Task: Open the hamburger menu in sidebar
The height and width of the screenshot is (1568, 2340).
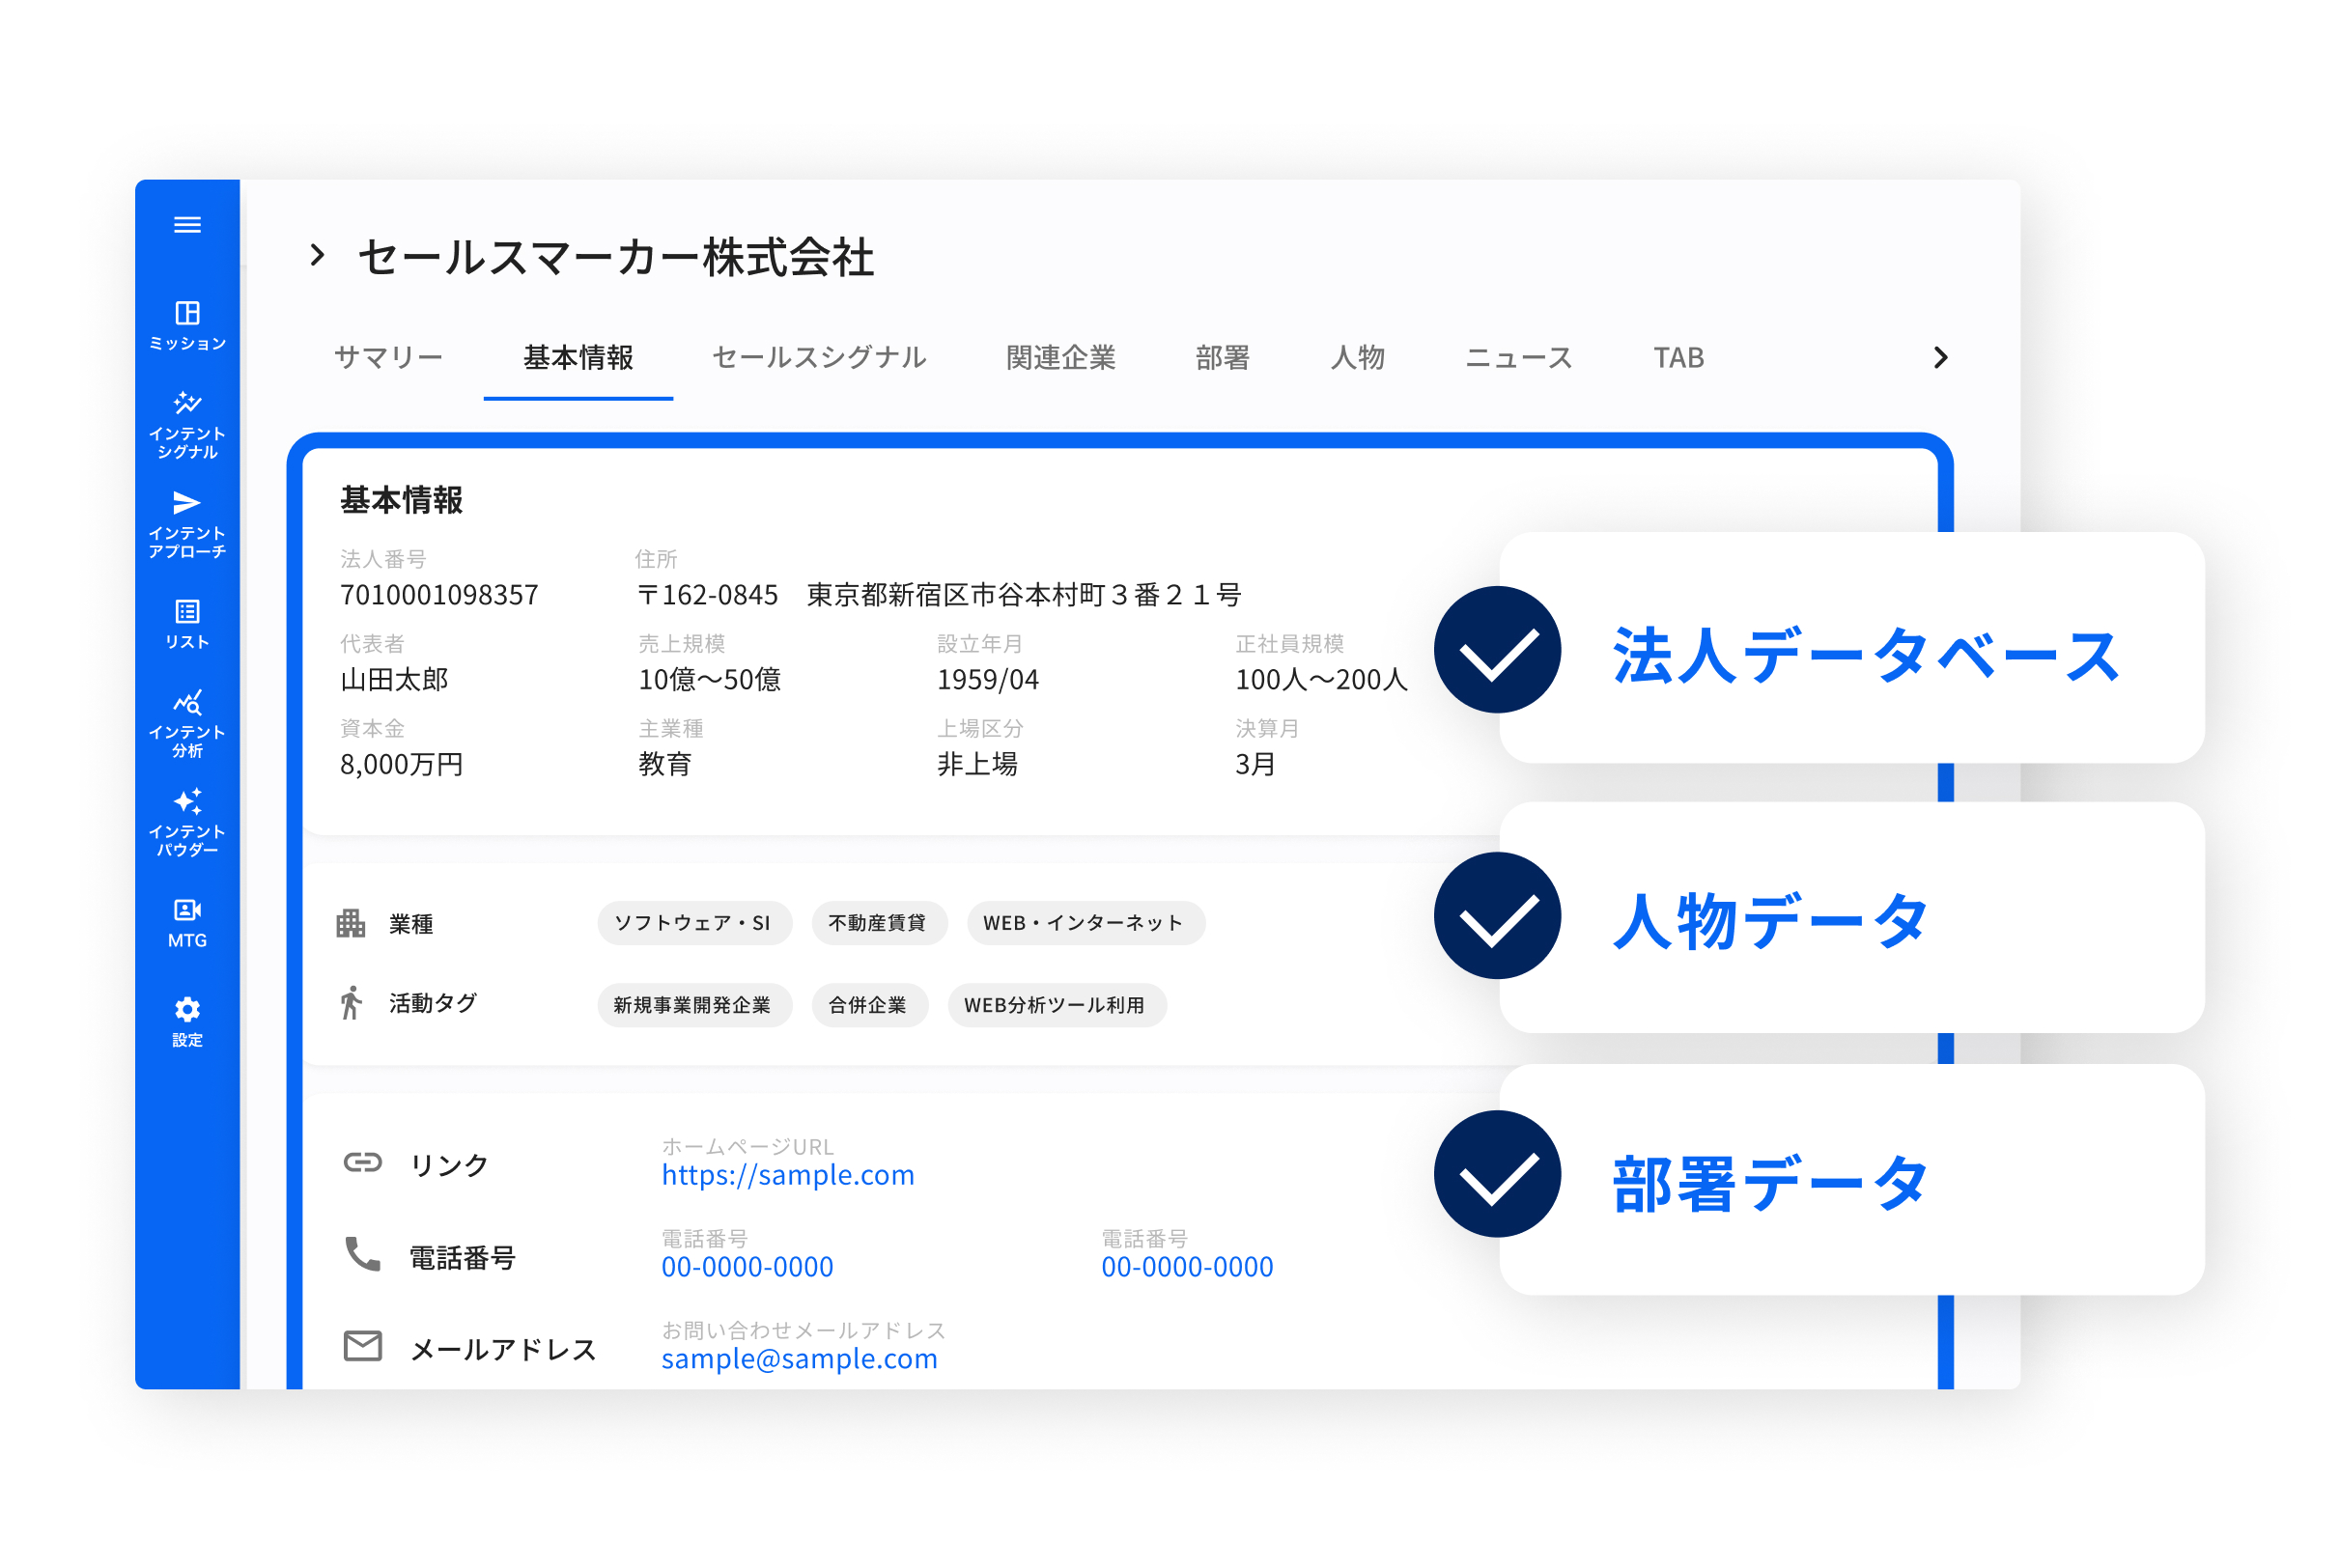Action: (187, 225)
